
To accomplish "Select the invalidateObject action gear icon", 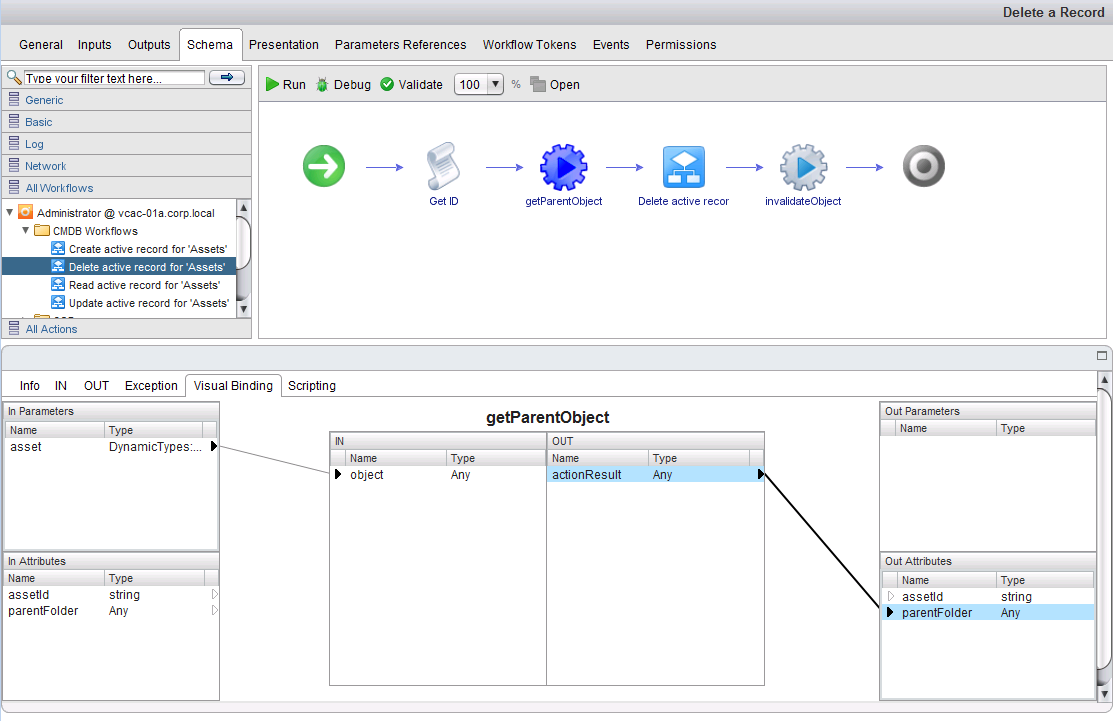I will [804, 167].
